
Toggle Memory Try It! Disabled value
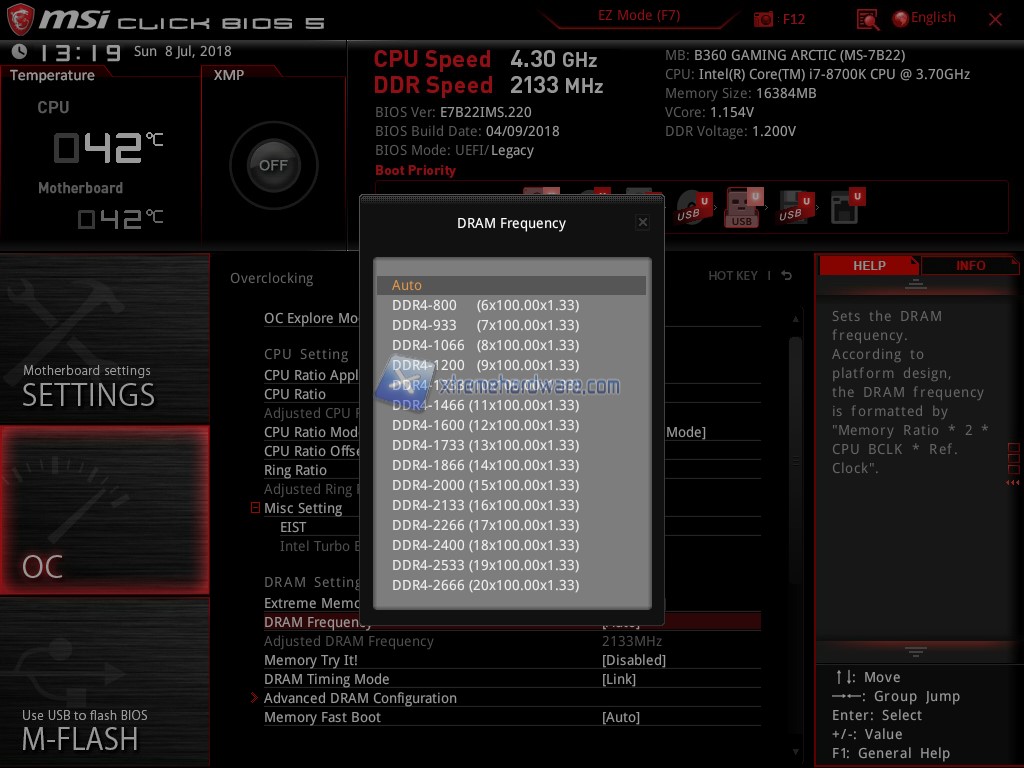[x=633, y=660]
